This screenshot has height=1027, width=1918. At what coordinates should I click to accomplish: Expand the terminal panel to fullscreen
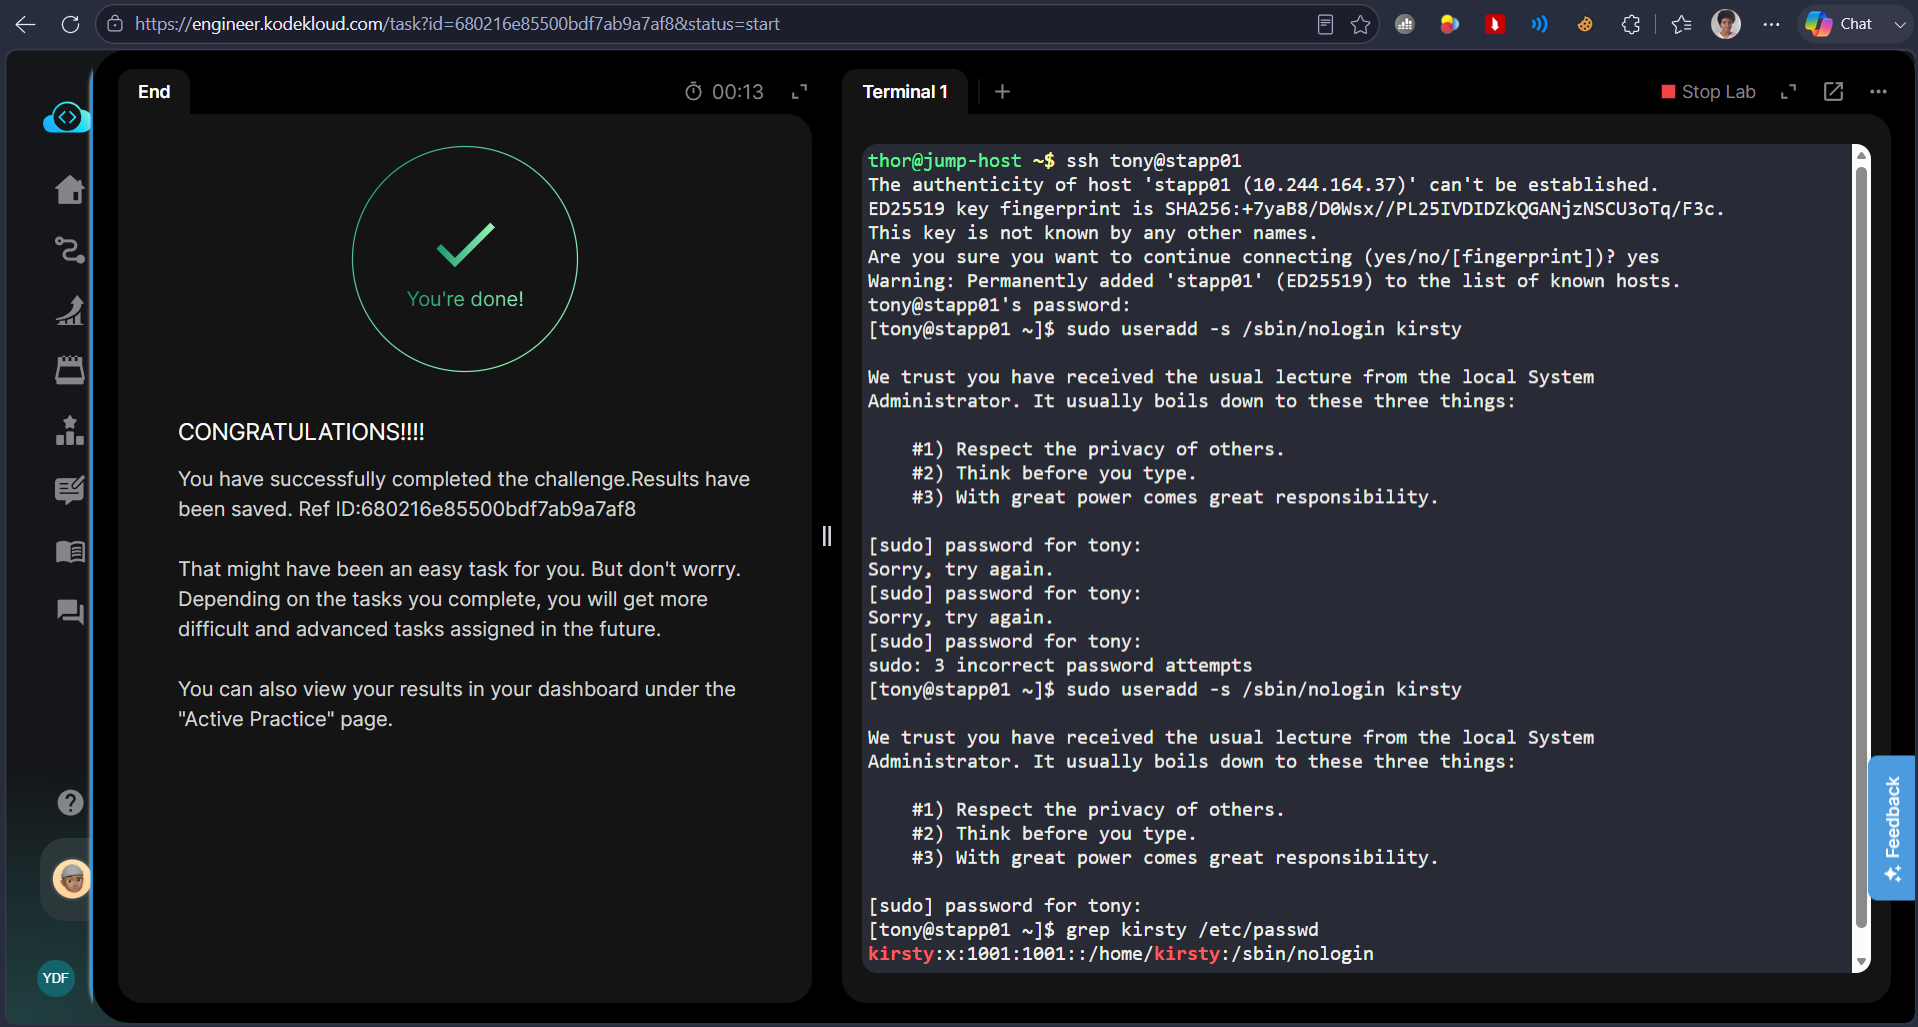point(1788,92)
